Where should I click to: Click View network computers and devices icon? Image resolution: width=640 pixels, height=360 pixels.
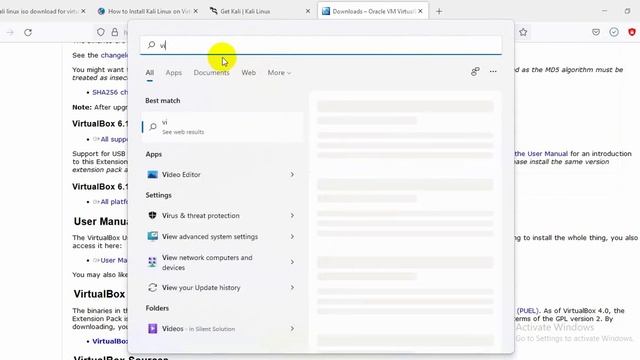(152, 262)
